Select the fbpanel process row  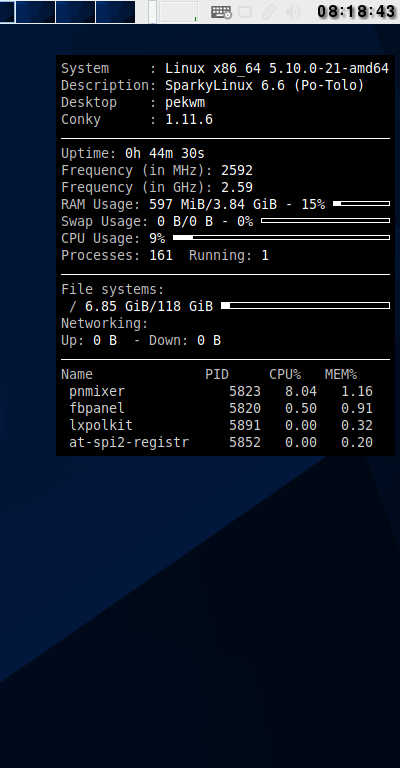point(221,408)
